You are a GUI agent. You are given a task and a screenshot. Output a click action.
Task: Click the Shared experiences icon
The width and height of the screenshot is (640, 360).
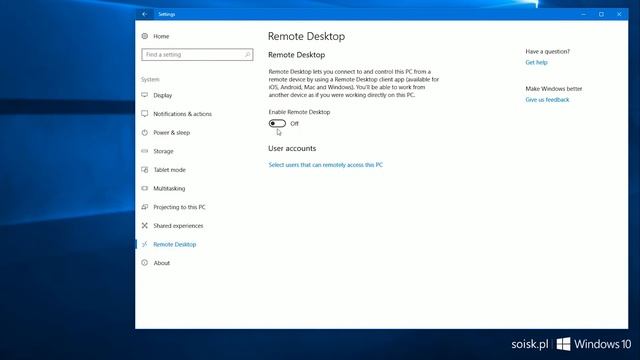[x=144, y=225]
